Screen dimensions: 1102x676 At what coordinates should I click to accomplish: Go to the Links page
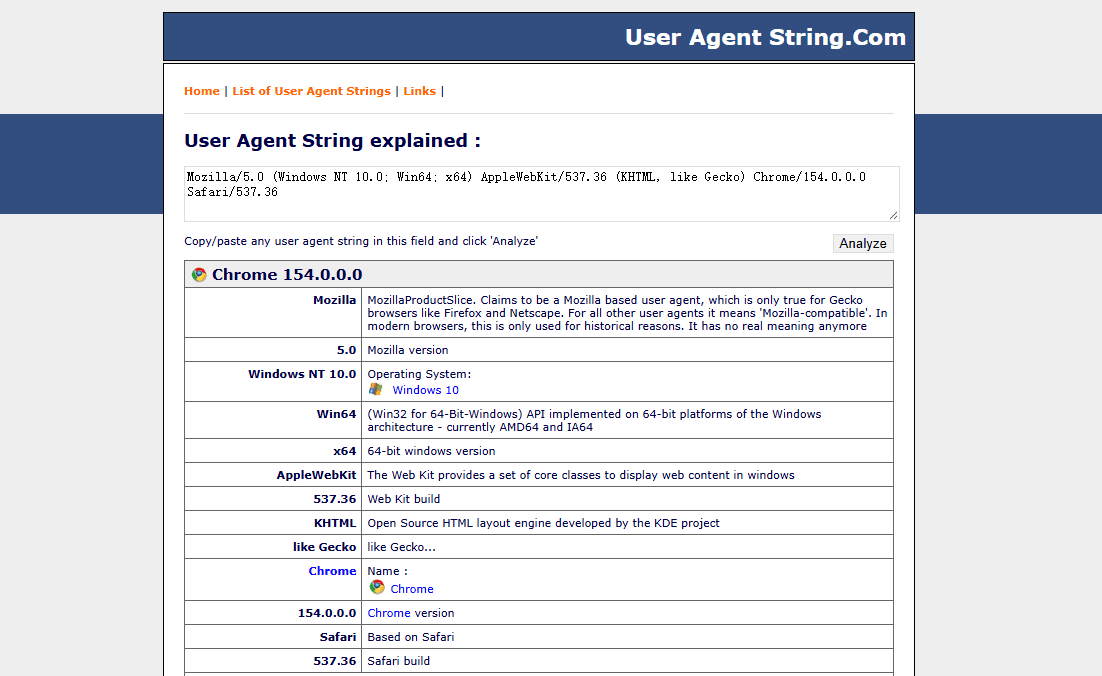click(x=420, y=91)
